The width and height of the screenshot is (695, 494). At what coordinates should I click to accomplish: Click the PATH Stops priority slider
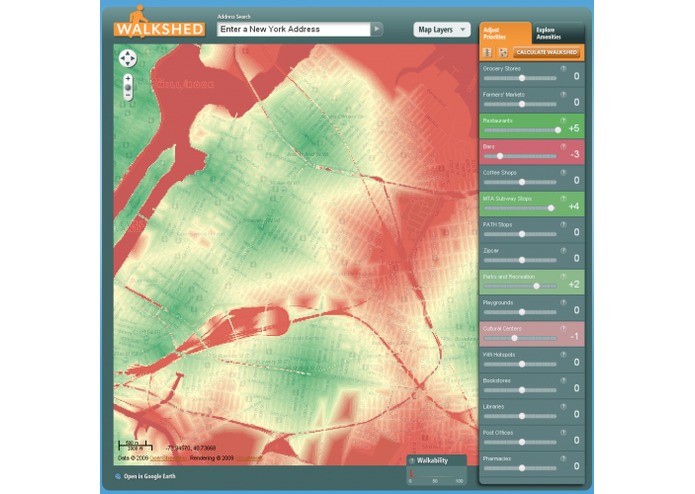pos(520,234)
